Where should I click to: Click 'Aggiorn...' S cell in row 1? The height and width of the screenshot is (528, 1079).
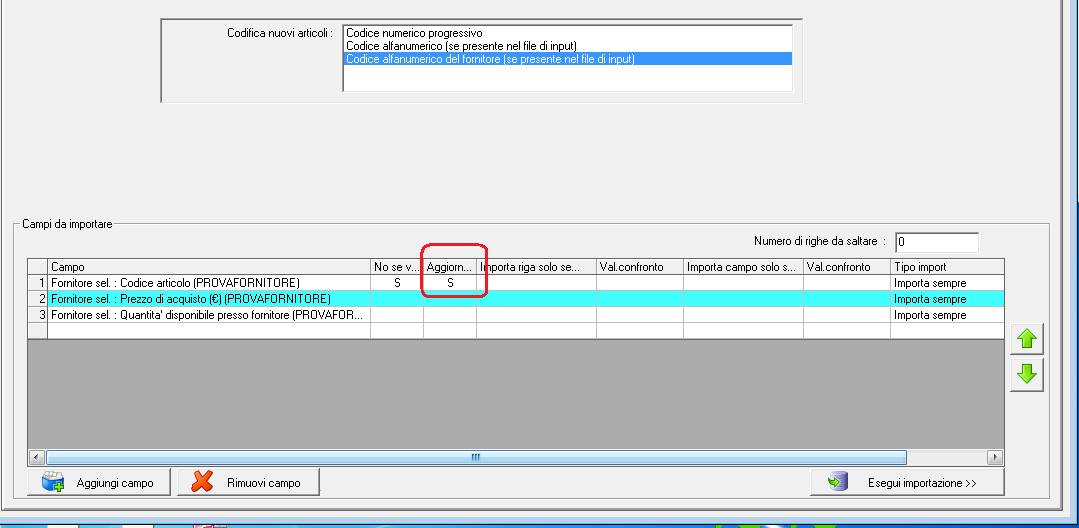click(x=449, y=283)
